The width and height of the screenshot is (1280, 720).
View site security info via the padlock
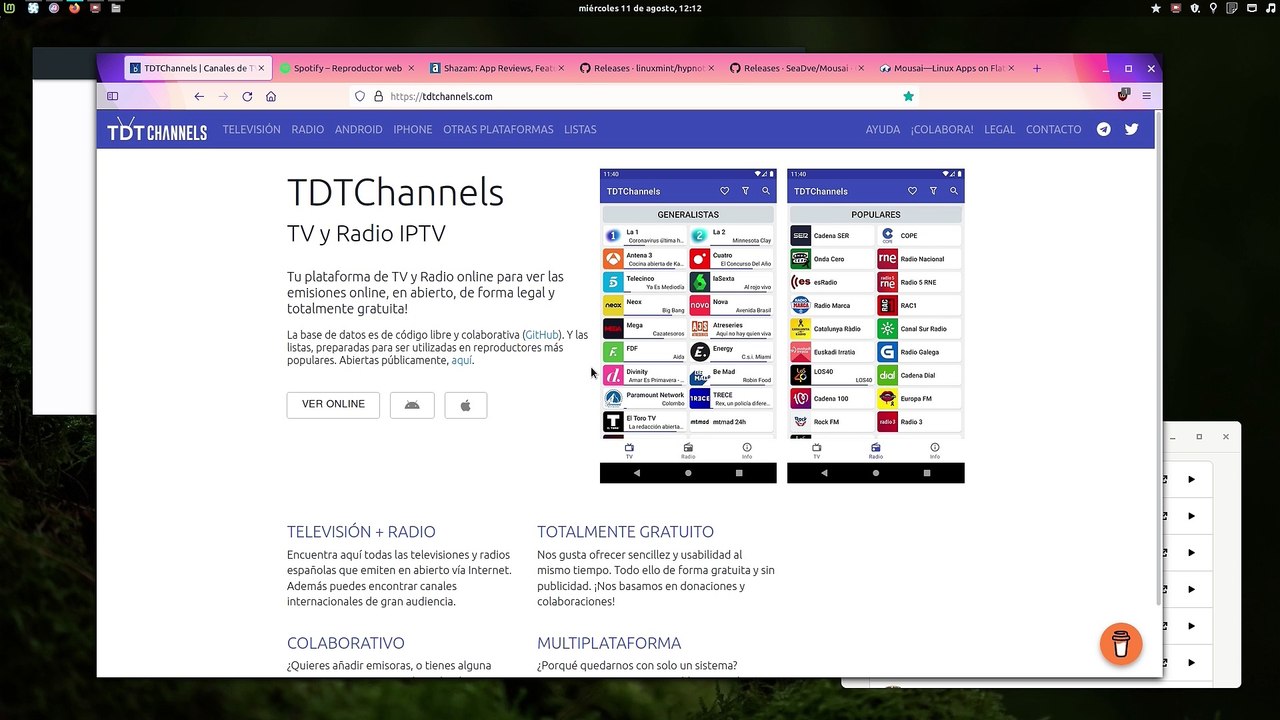pyautogui.click(x=378, y=96)
